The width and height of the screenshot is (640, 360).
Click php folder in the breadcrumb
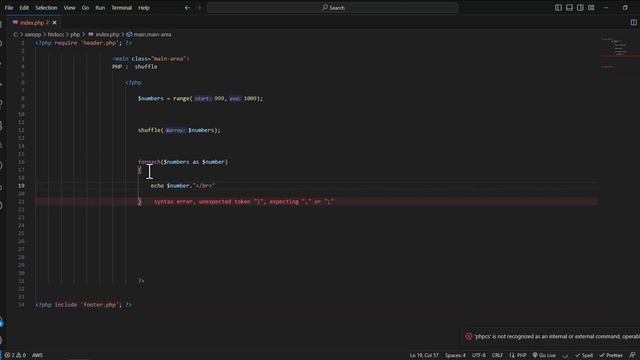(x=75, y=34)
